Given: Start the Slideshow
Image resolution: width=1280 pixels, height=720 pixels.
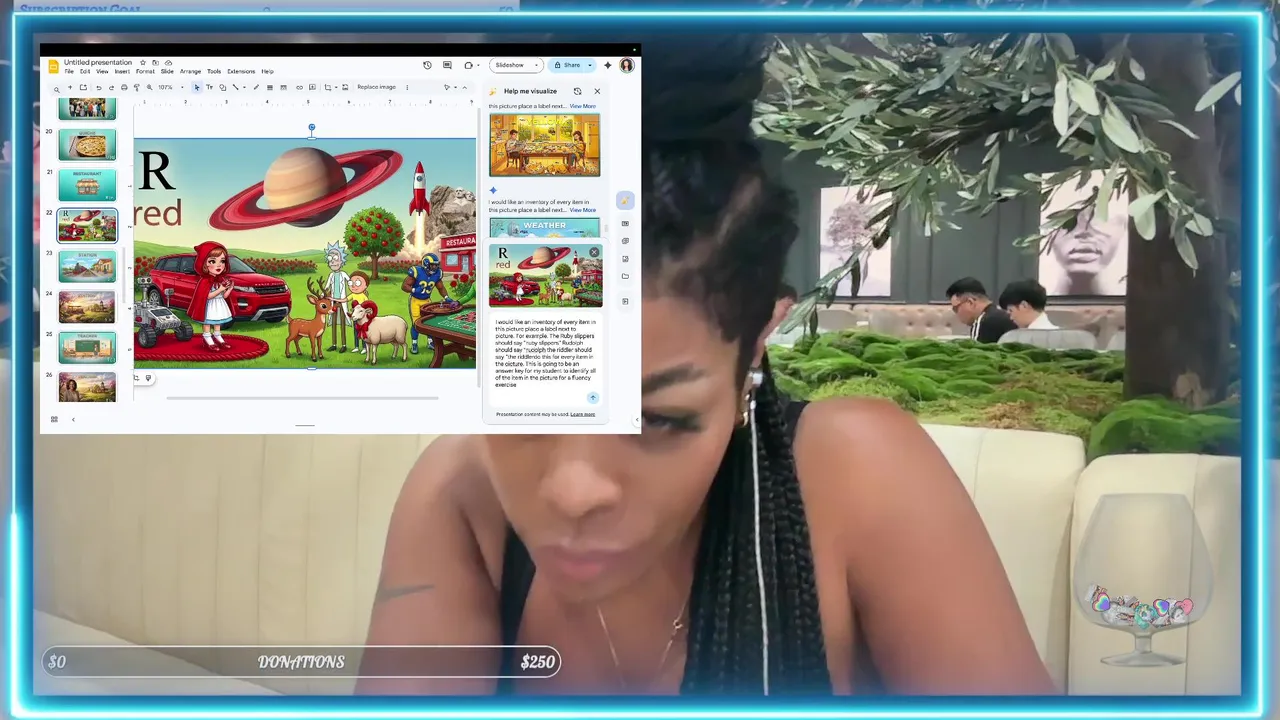Looking at the screenshot, I should click(510, 65).
